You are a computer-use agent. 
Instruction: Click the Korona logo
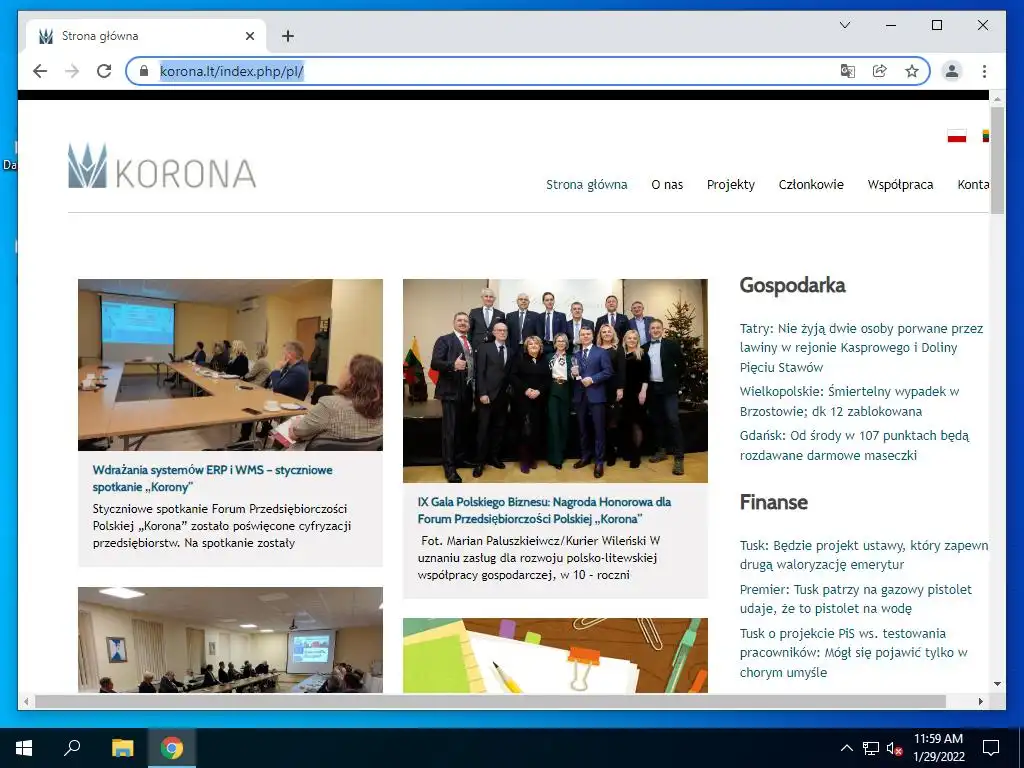pos(162,167)
